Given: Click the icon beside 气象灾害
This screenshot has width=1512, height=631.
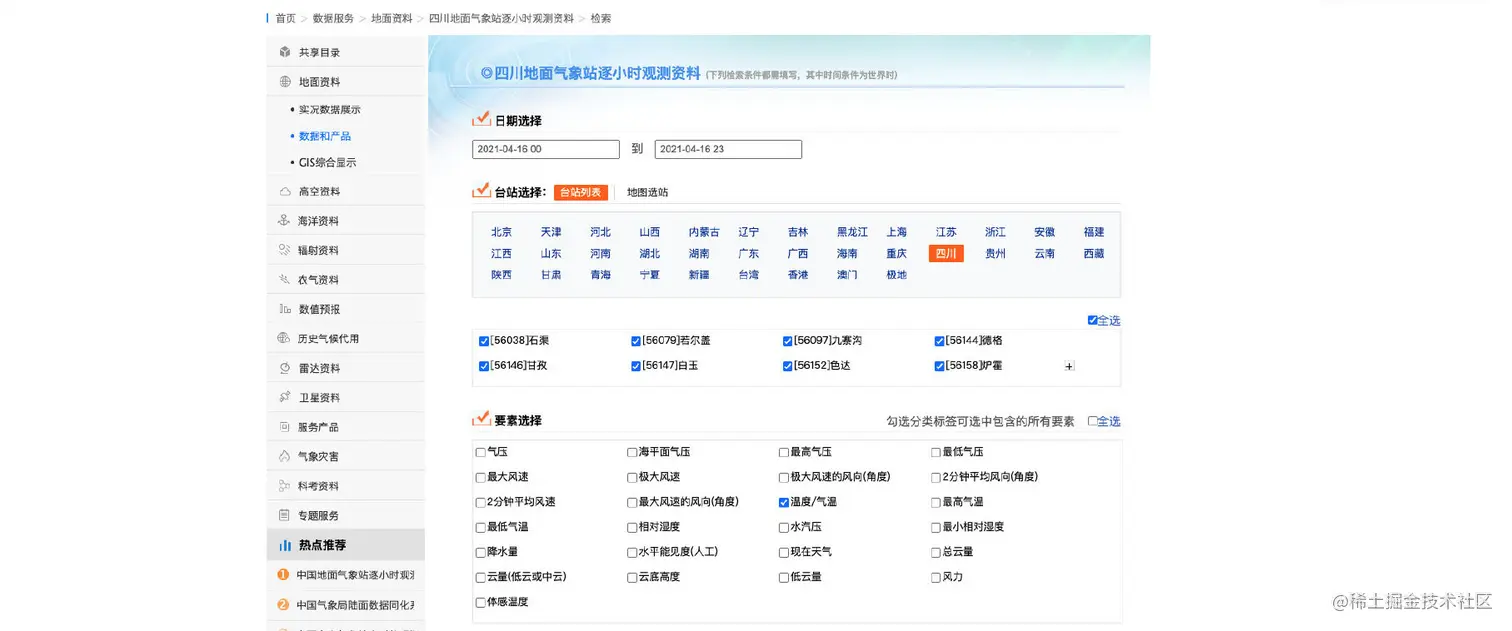Looking at the screenshot, I should click(285, 457).
